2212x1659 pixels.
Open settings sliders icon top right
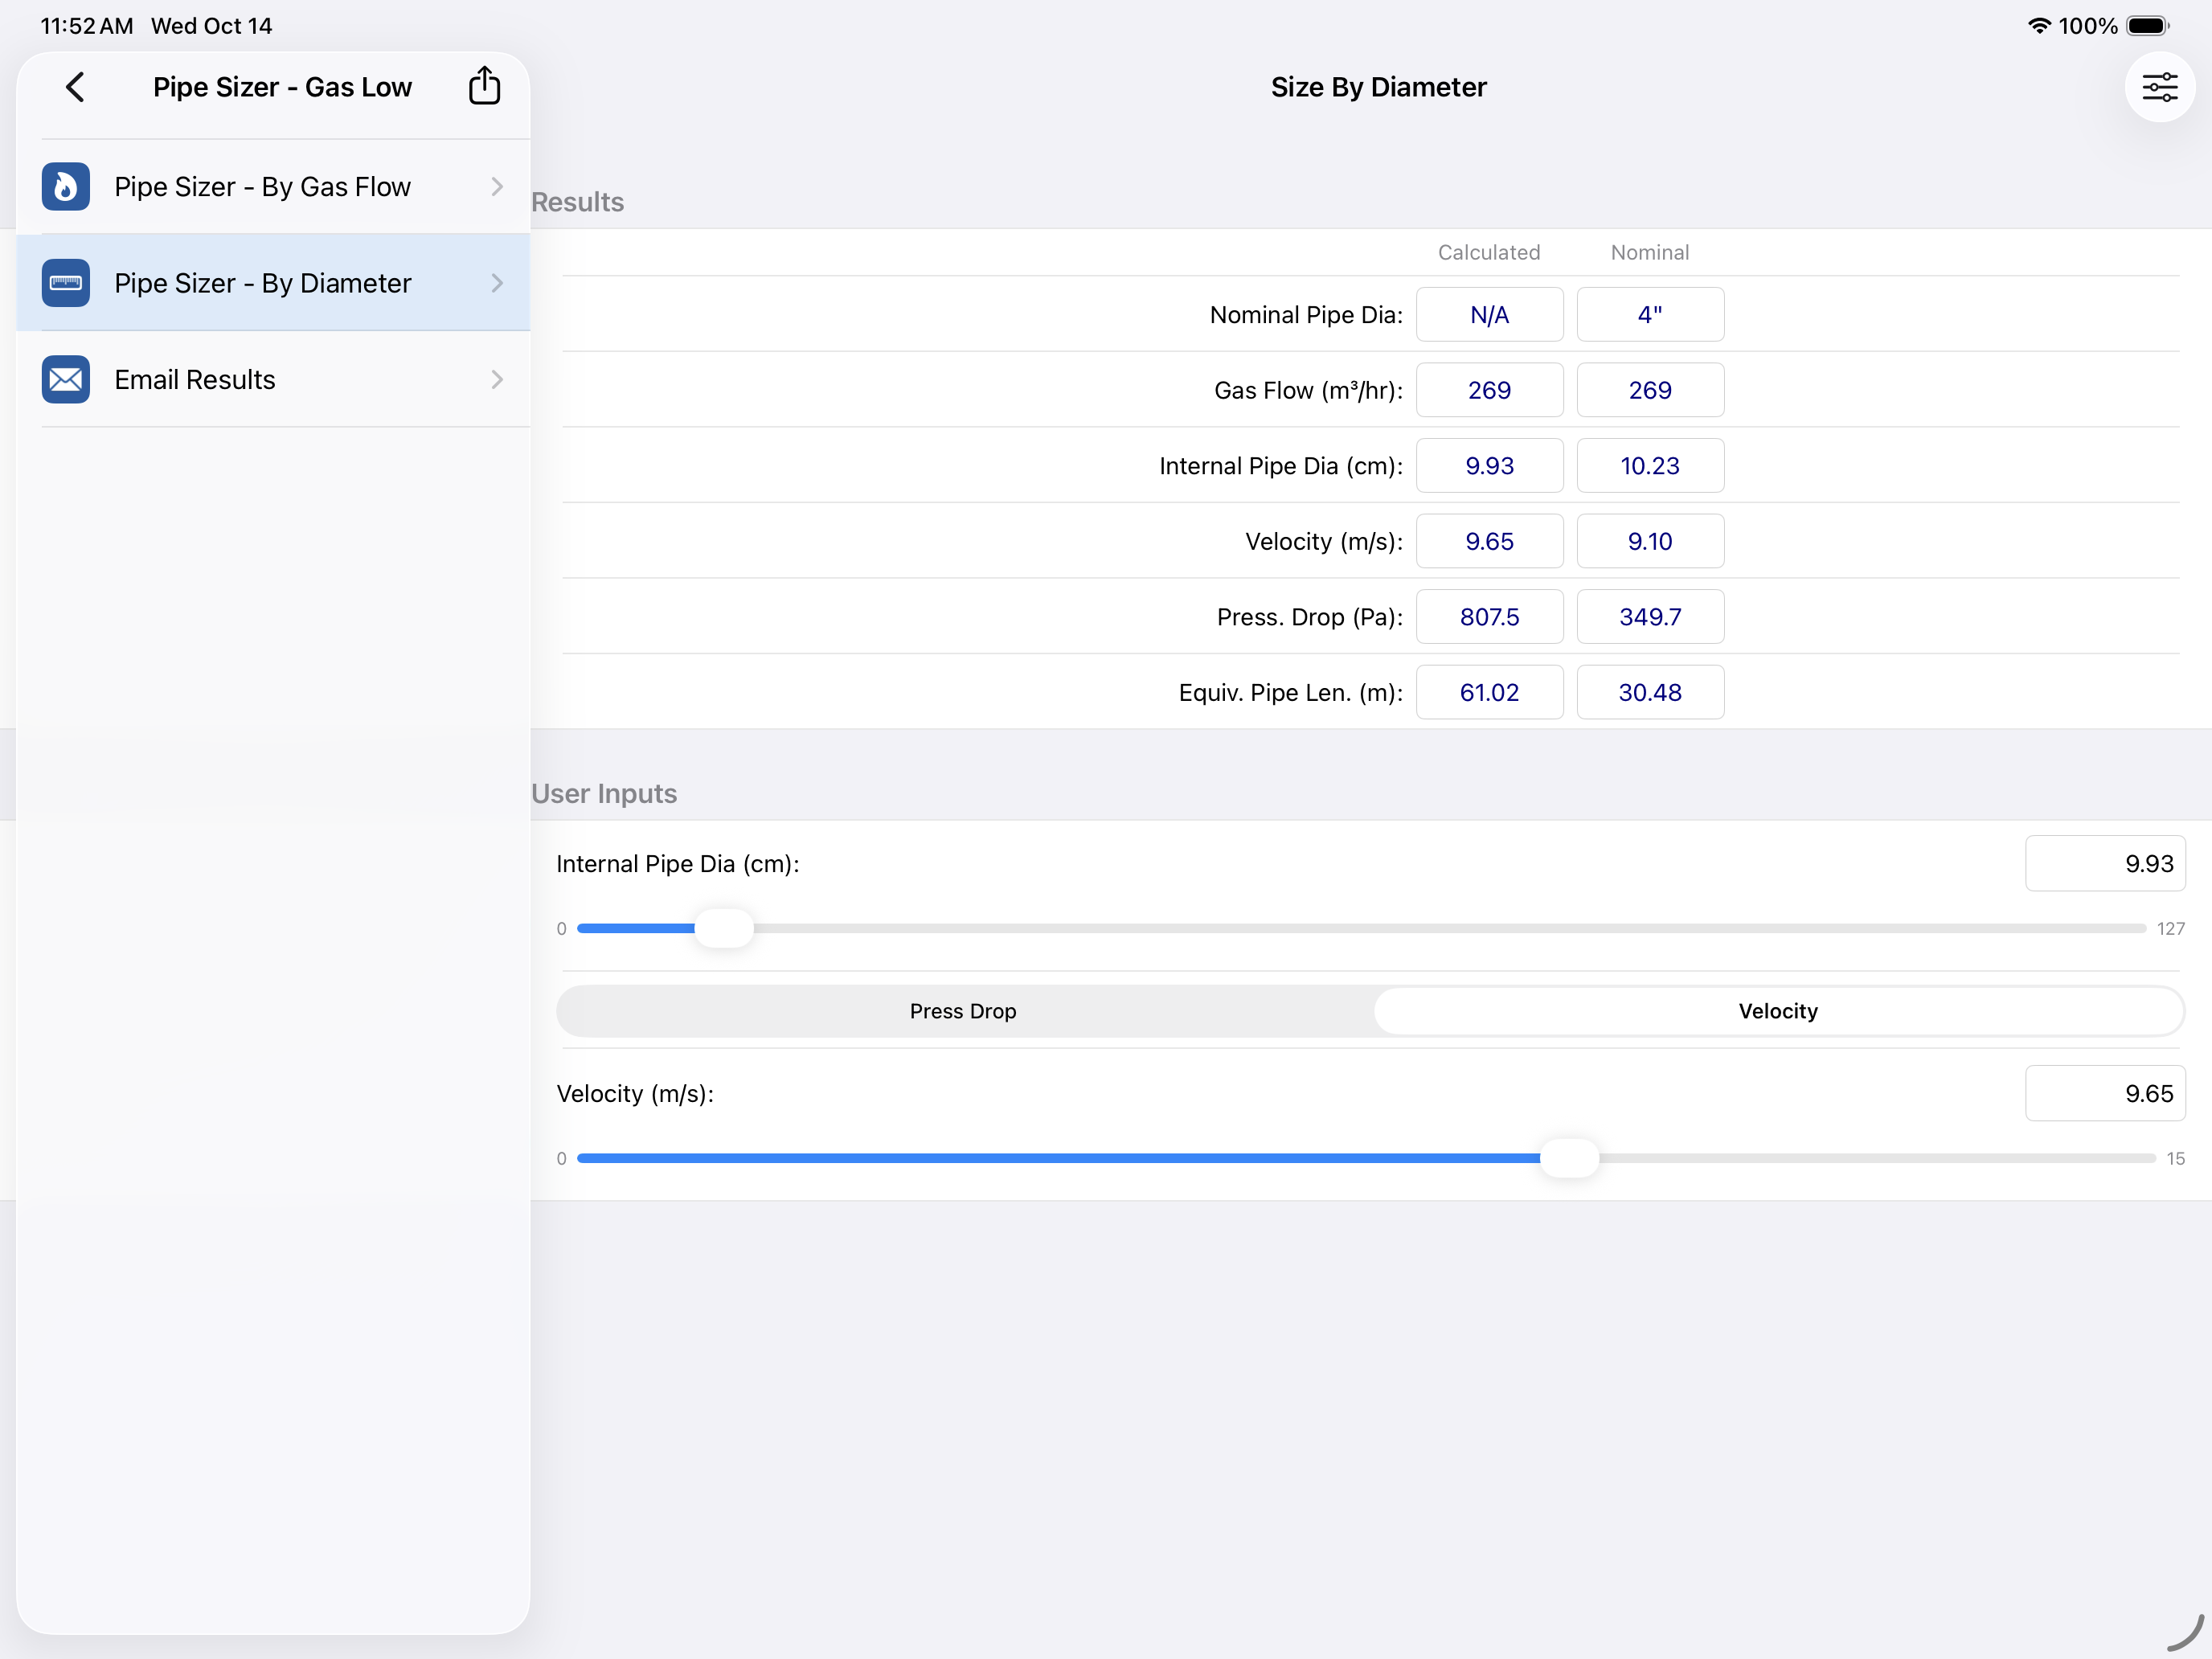(2159, 87)
